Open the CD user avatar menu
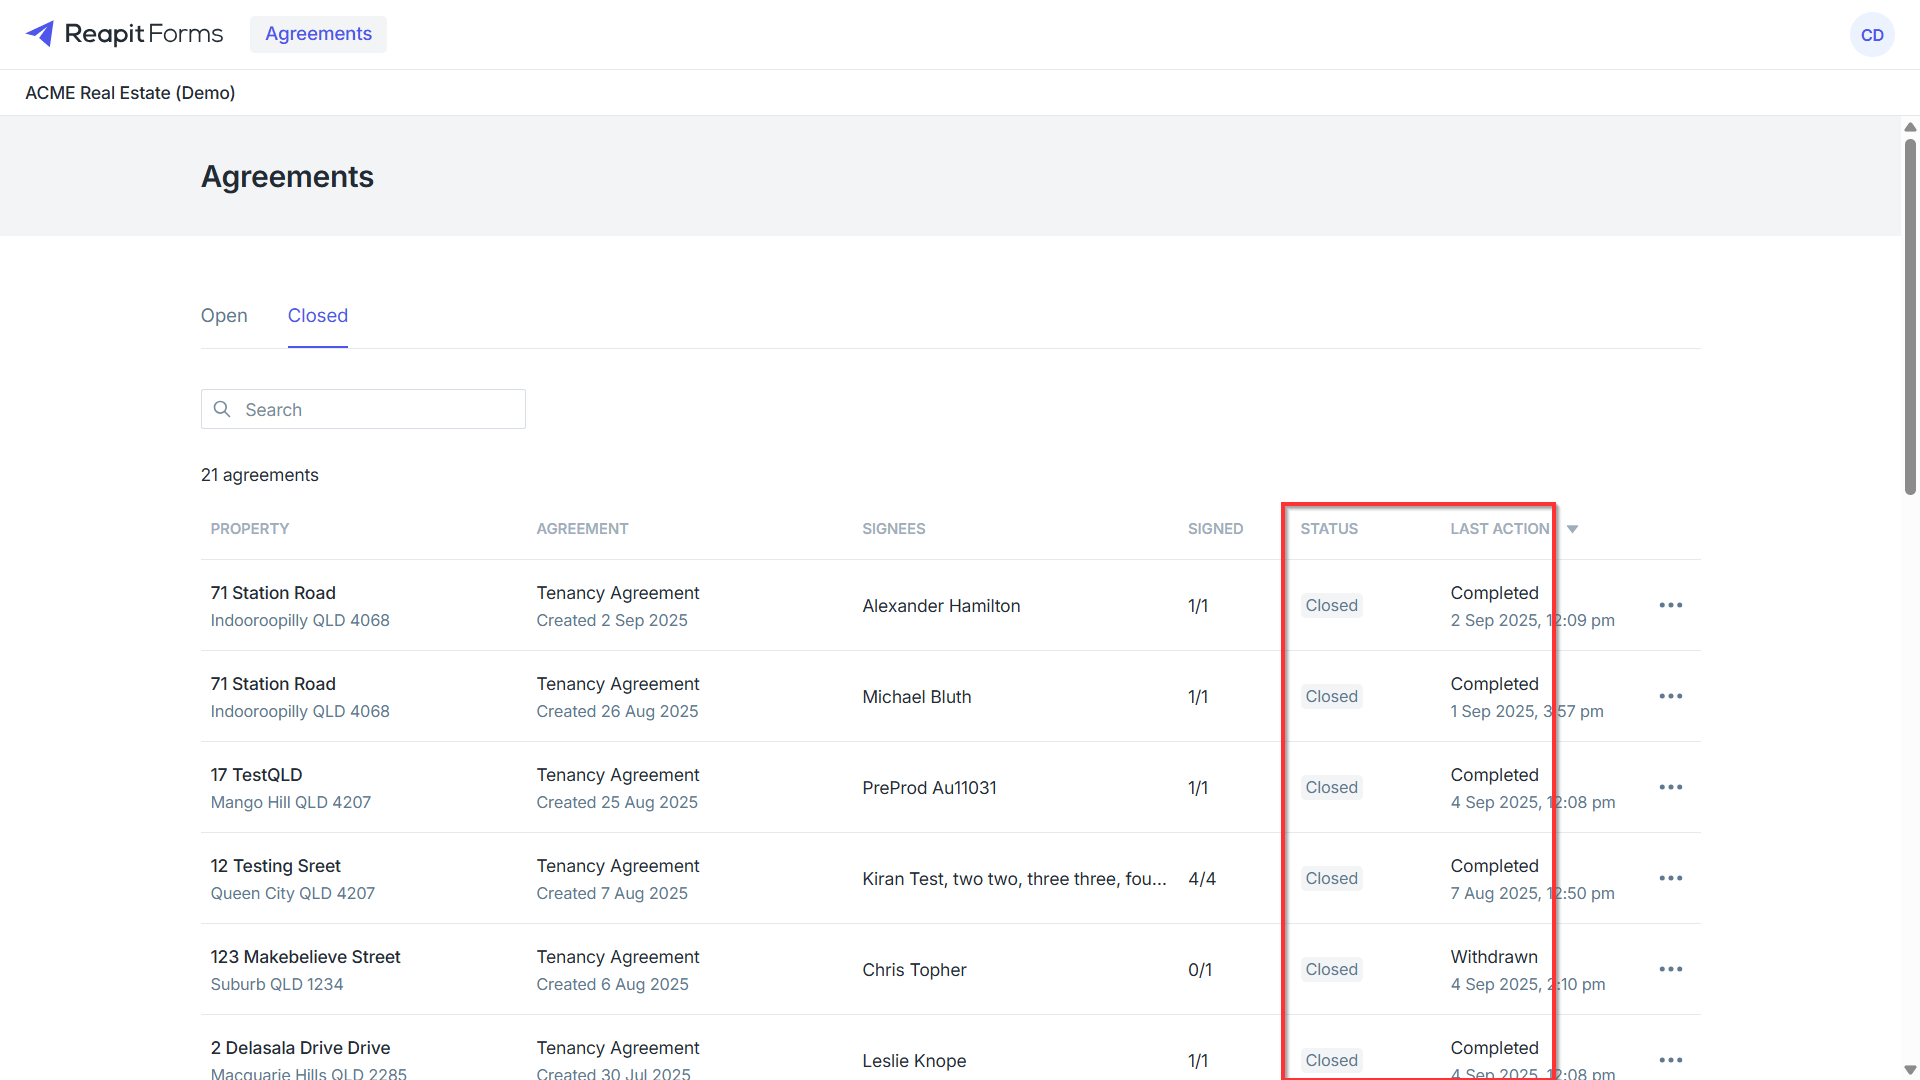Viewport: 1920px width, 1080px height. (x=1872, y=35)
